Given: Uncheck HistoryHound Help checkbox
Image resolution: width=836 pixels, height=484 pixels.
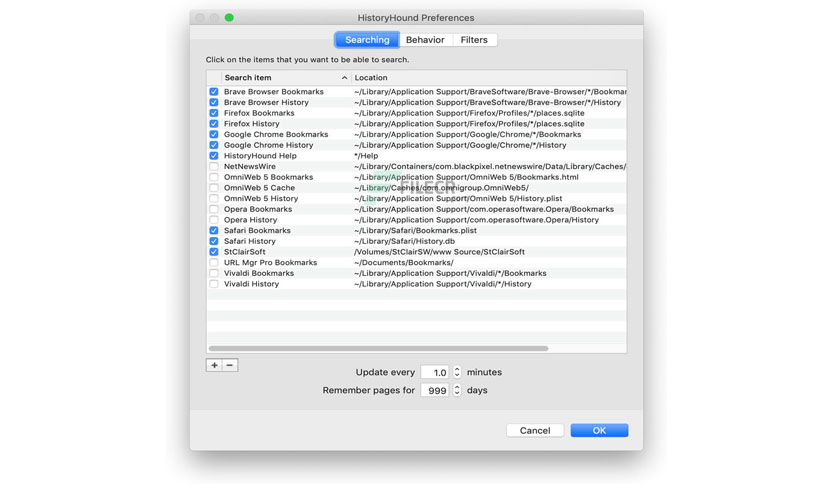Looking at the screenshot, I should (214, 156).
